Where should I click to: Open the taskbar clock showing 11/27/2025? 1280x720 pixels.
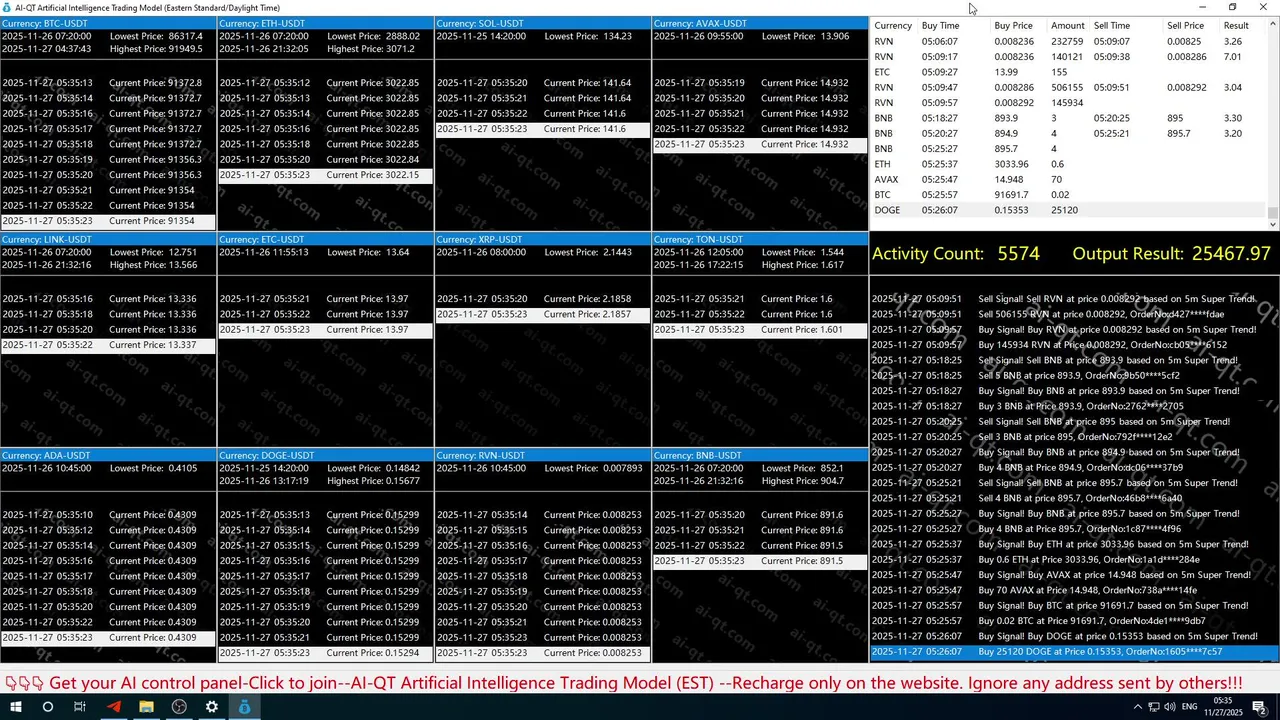(x=1222, y=706)
